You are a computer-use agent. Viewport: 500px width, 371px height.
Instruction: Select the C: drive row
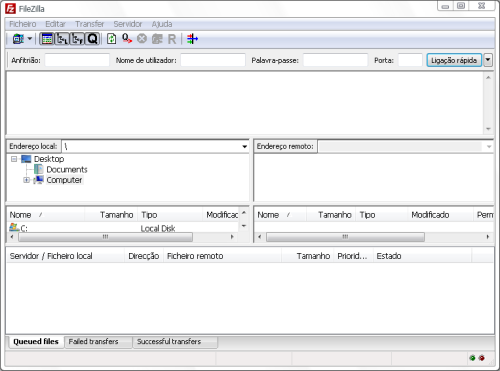pos(123,228)
